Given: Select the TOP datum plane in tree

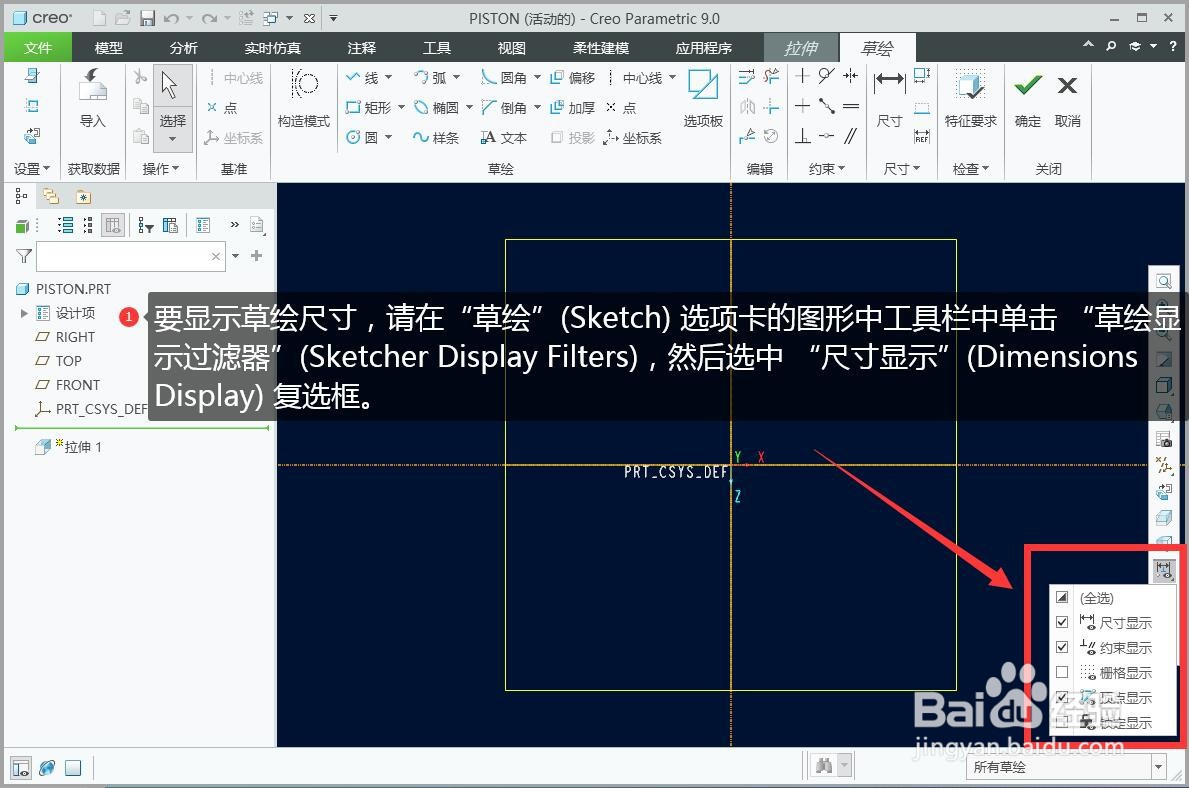Looking at the screenshot, I should tap(59, 361).
